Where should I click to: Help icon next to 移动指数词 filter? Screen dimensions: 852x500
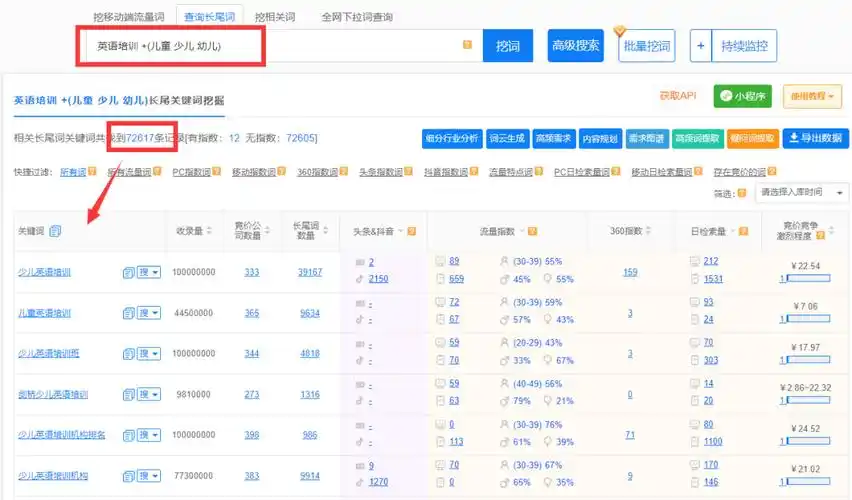(x=281, y=171)
